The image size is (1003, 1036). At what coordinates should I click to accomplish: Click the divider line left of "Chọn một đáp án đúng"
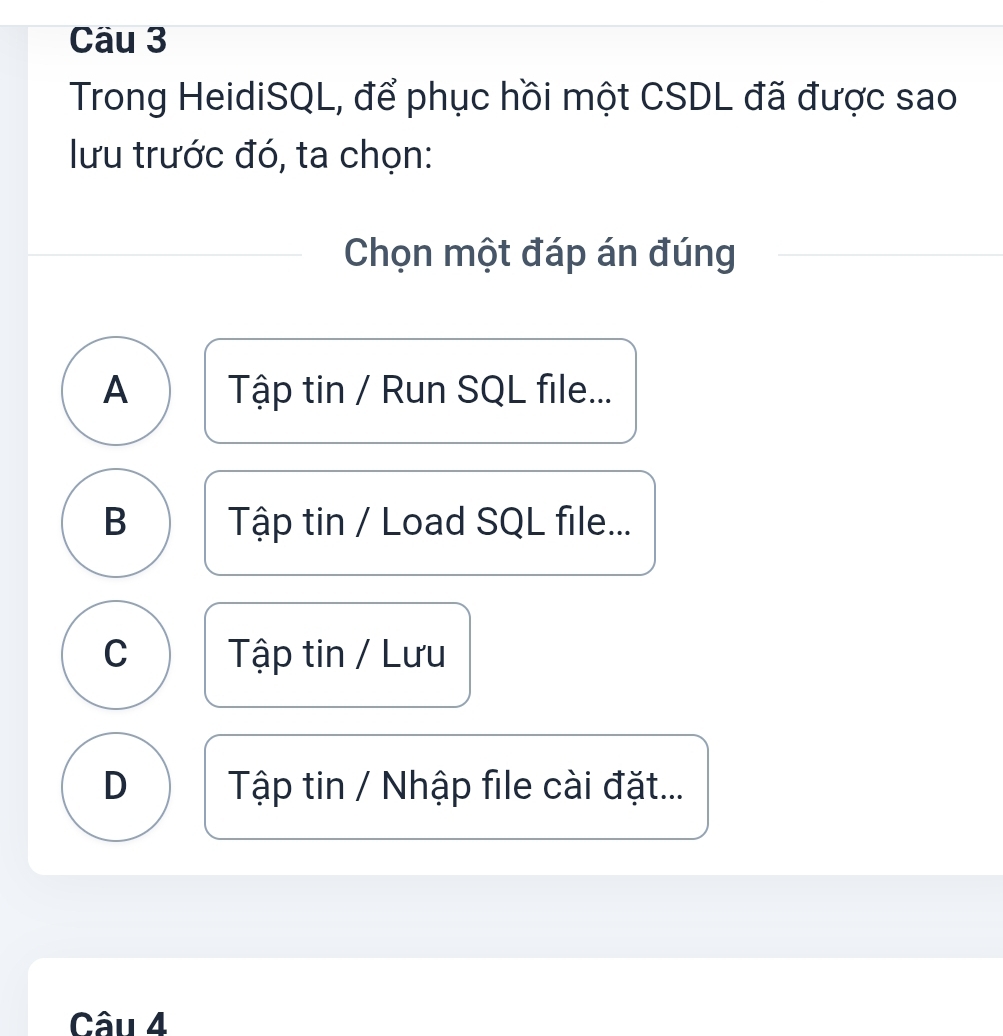[165, 255]
